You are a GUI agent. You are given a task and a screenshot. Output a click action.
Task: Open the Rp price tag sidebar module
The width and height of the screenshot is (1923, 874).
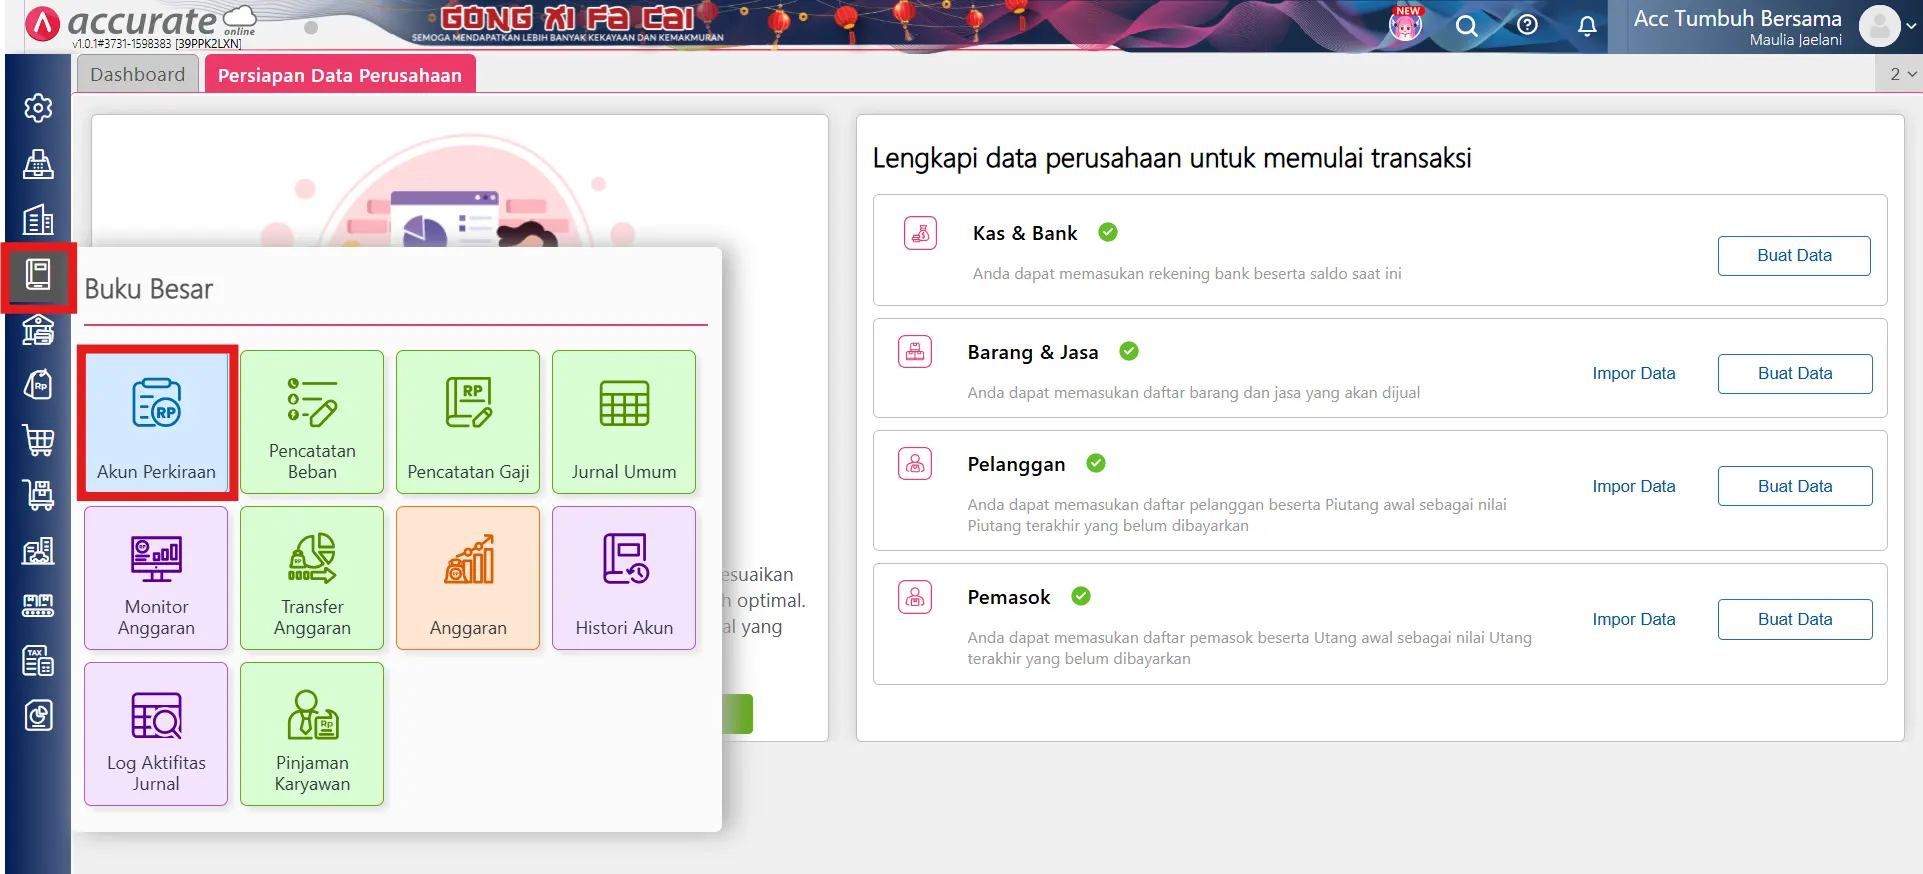point(38,385)
